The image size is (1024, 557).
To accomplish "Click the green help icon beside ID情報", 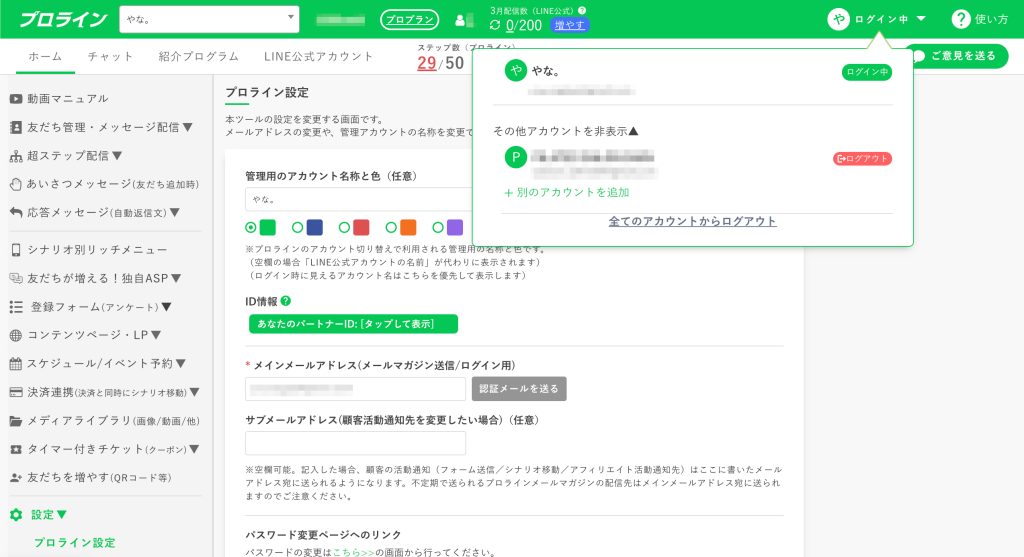I will click(x=285, y=301).
